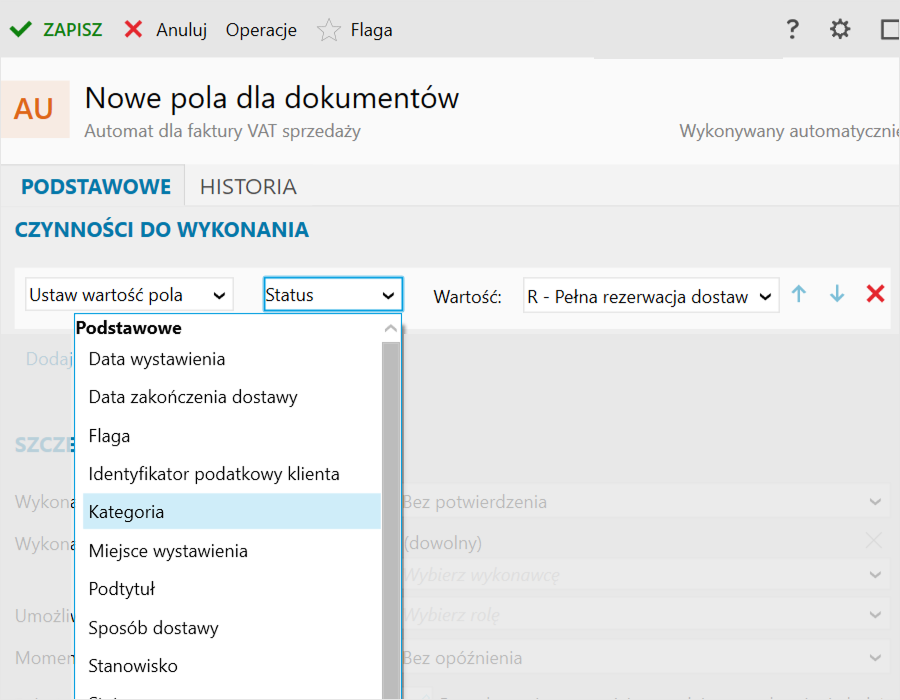Image resolution: width=900 pixels, height=700 pixels.
Task: Open help via the question mark icon
Action: pos(792,30)
